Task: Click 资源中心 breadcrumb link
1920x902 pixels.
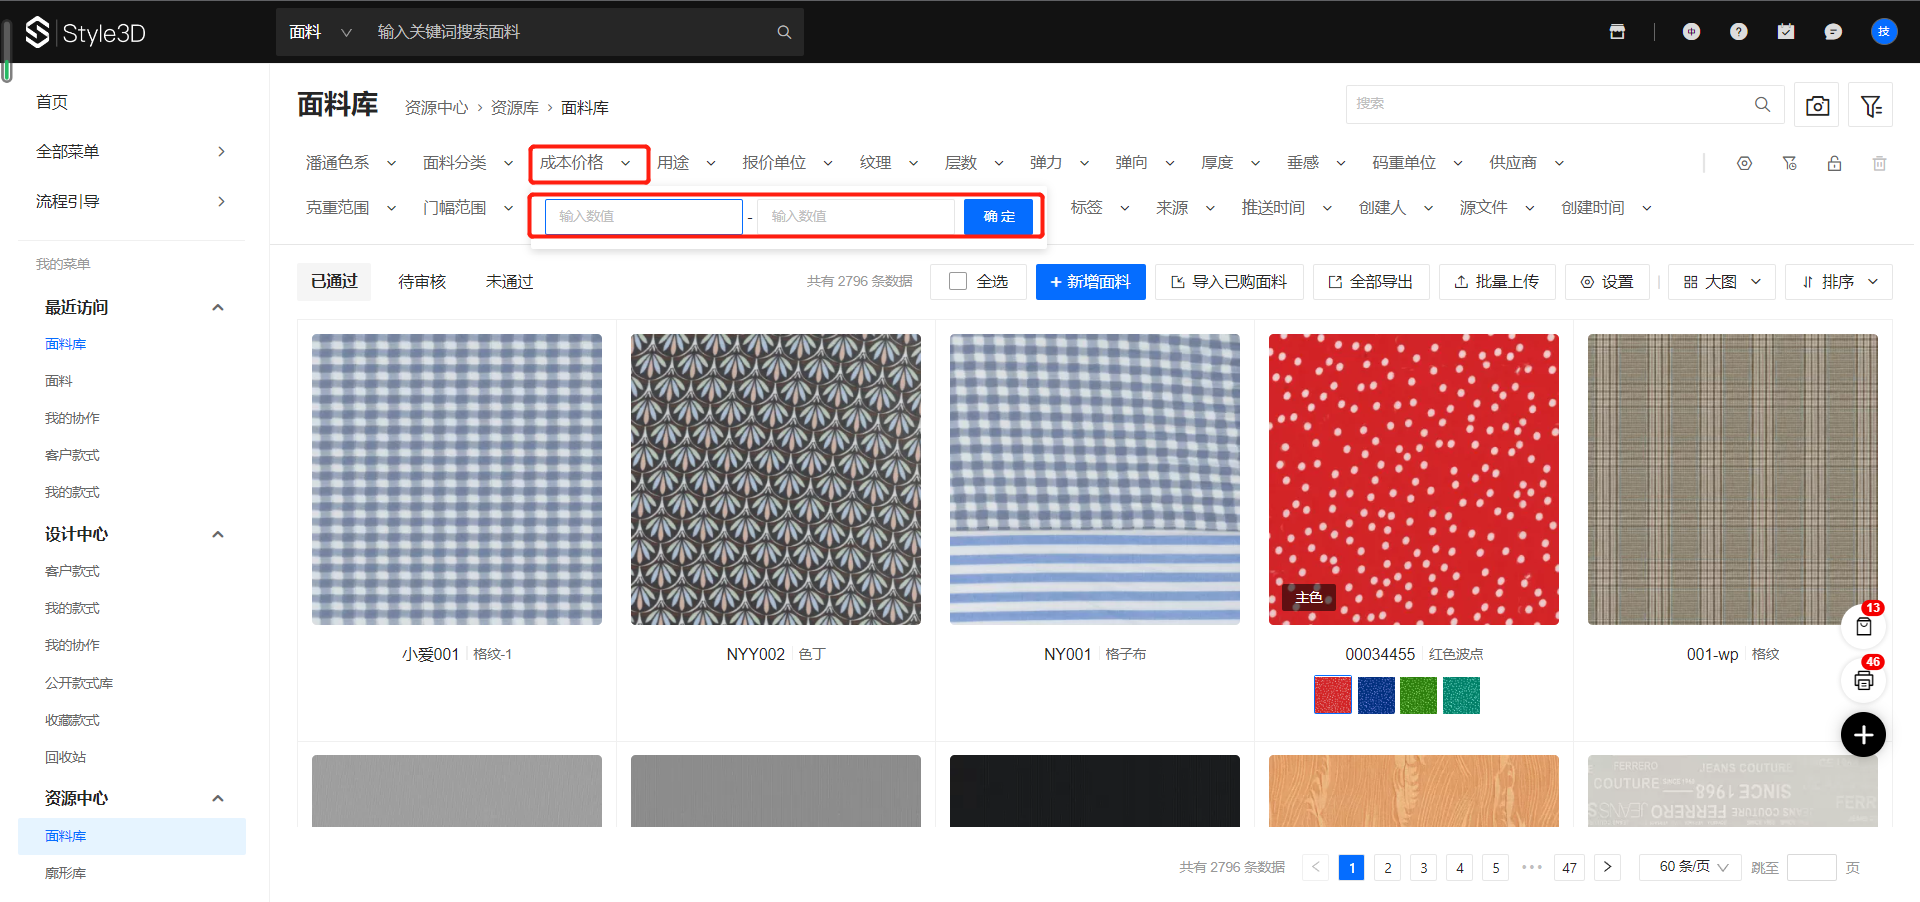Action: pos(436,108)
